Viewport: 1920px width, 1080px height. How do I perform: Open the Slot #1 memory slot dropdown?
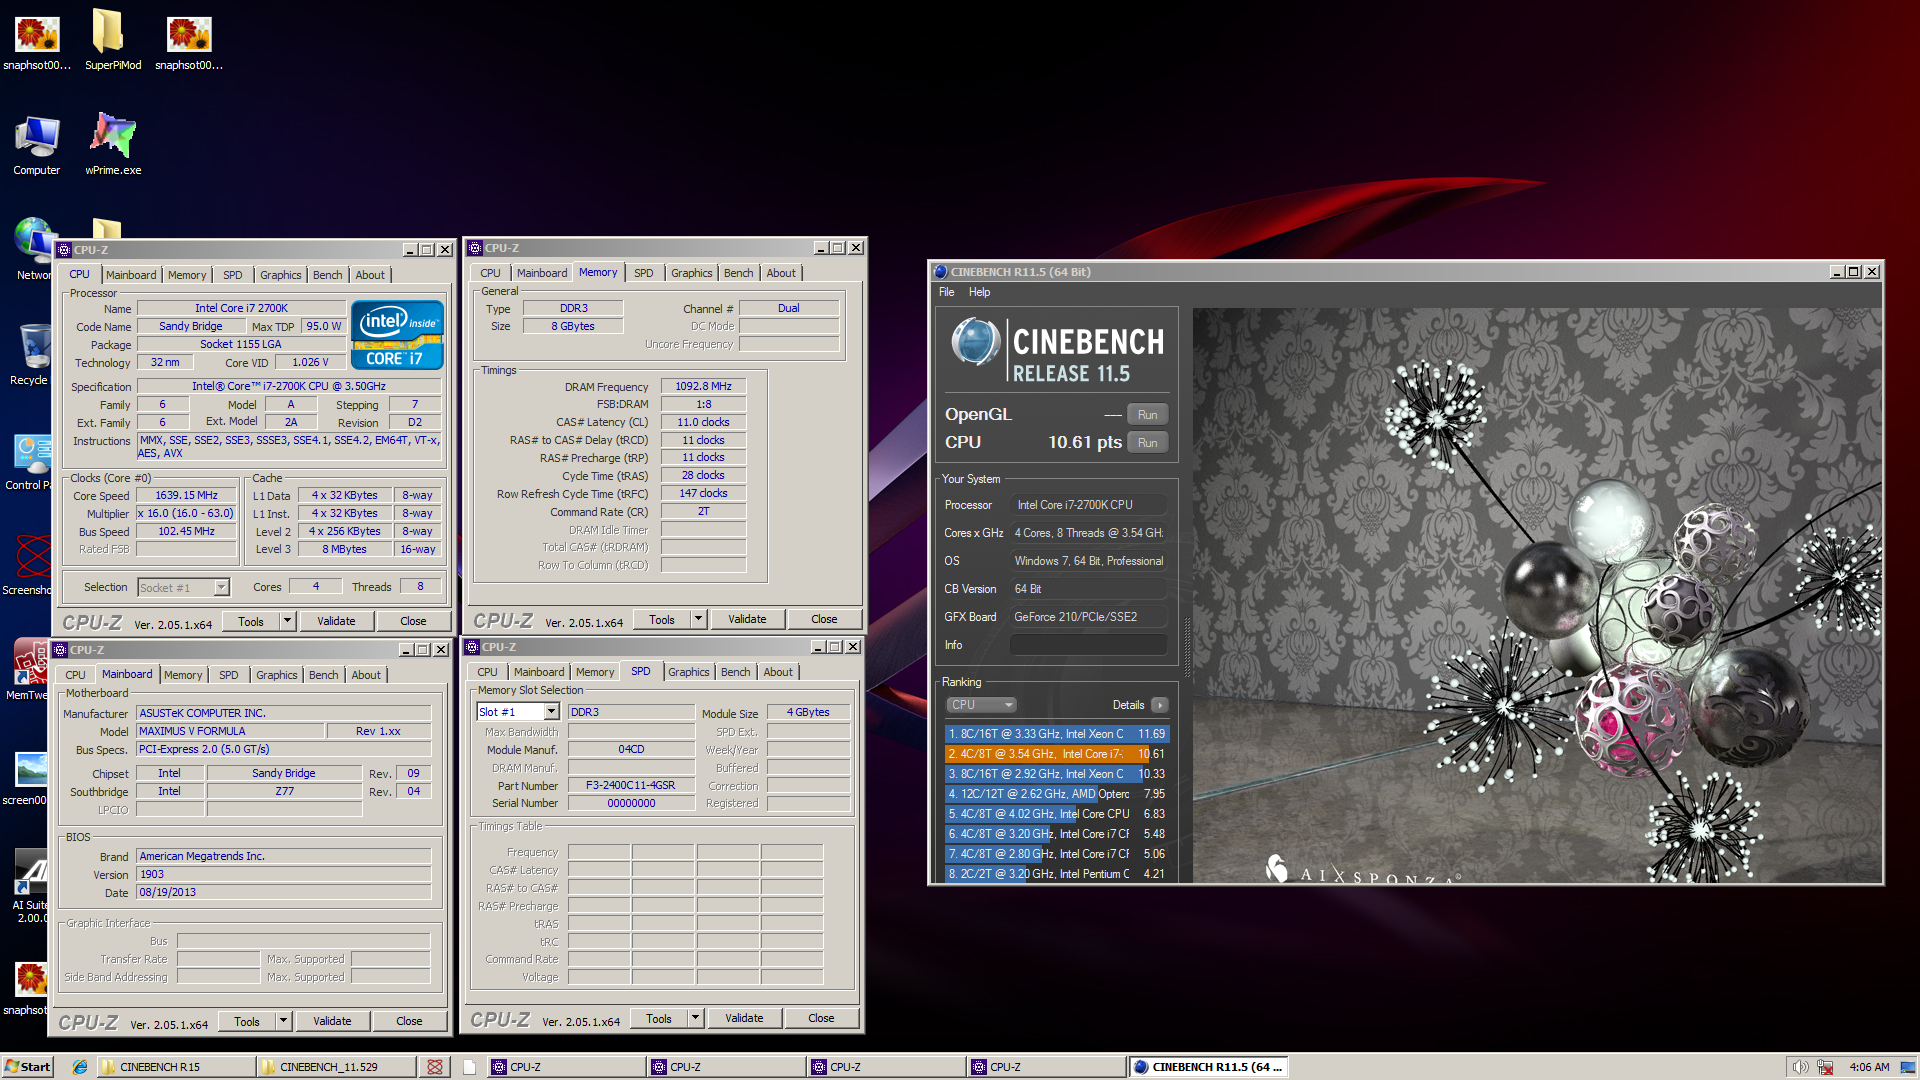coord(518,712)
